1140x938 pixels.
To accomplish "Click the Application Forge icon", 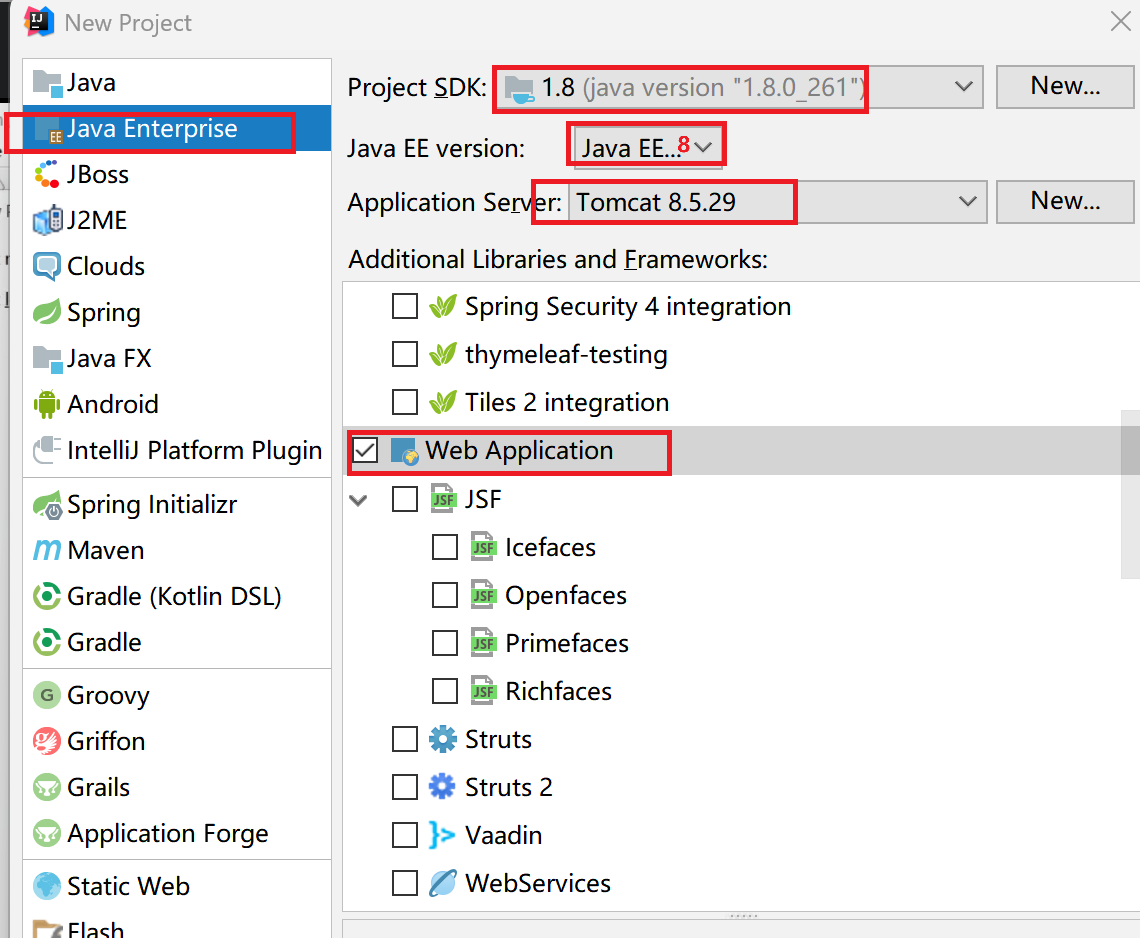I will click(x=47, y=833).
